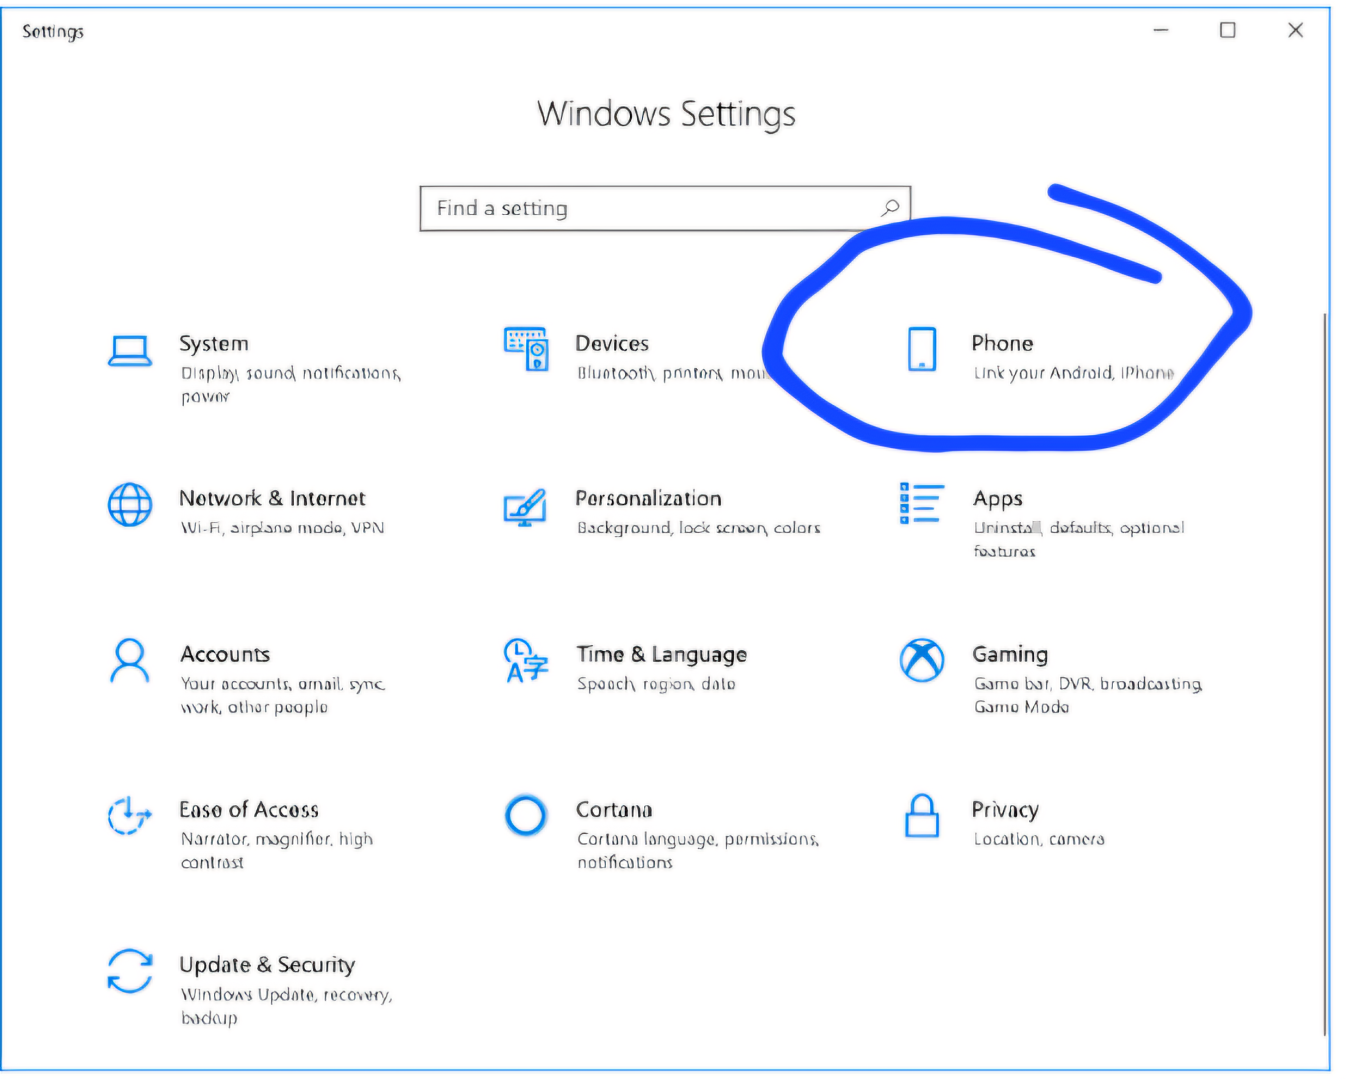Screen dimensions: 1346x1080
Task: Click the Apps list icon
Action: [x=921, y=503]
